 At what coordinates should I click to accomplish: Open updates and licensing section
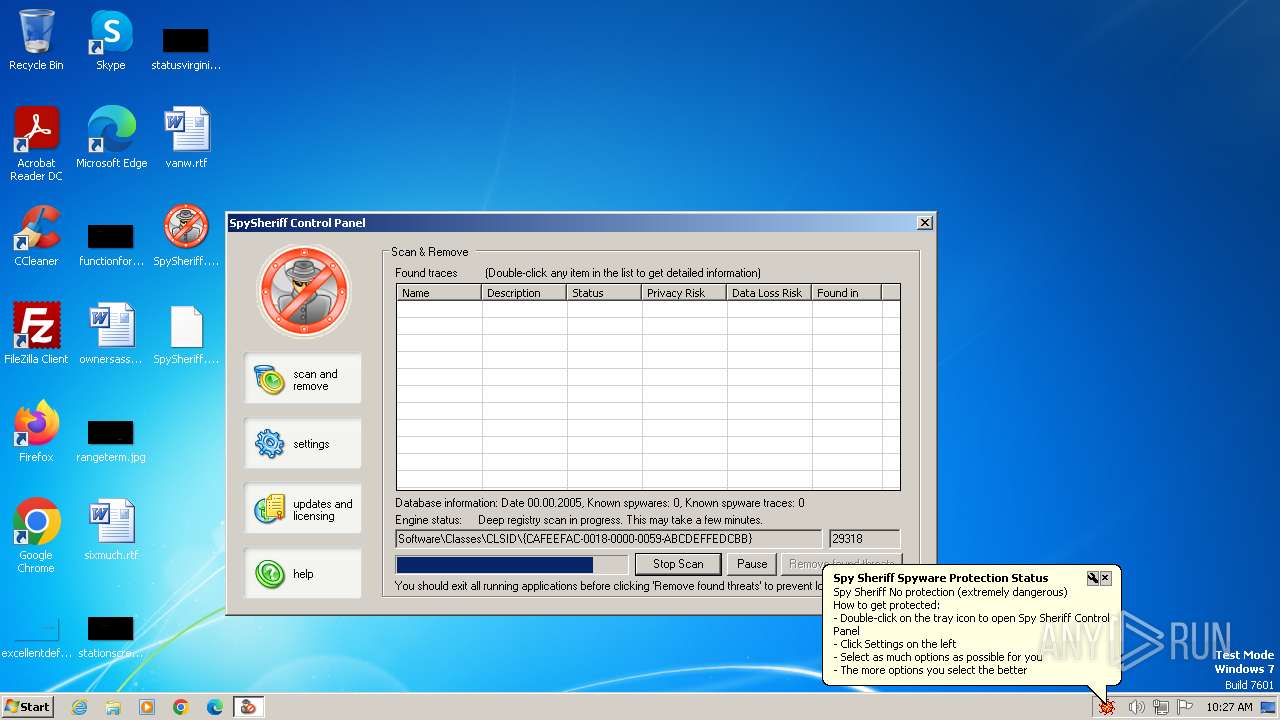click(x=303, y=509)
